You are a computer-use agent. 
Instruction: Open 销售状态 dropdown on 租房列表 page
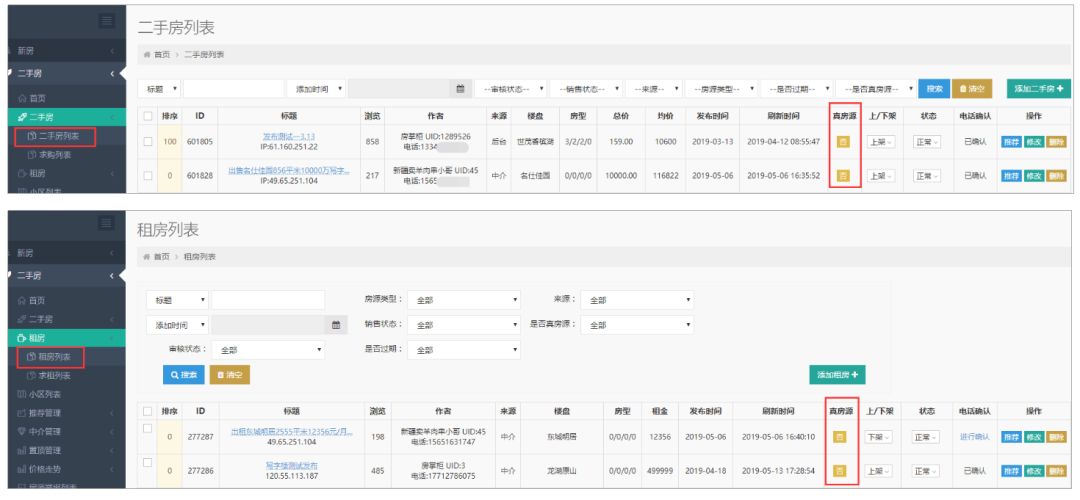tap(464, 324)
